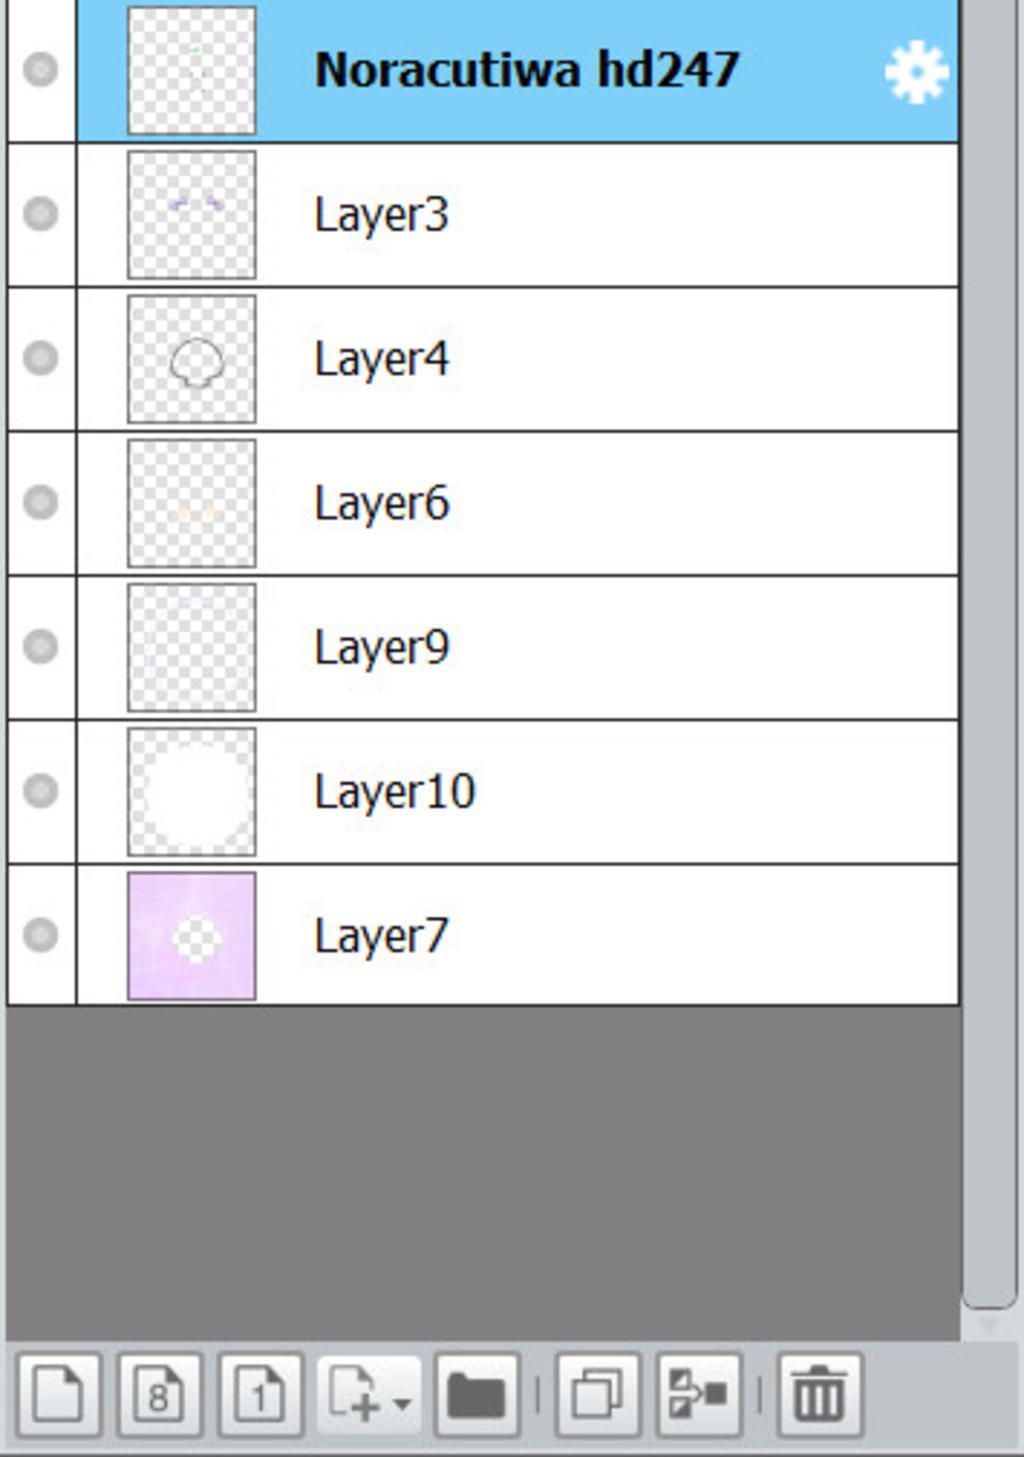Viewport: 1024px width, 1457px height.
Task: Click the Layer4 thumbnail with outline shape
Action: coord(192,359)
